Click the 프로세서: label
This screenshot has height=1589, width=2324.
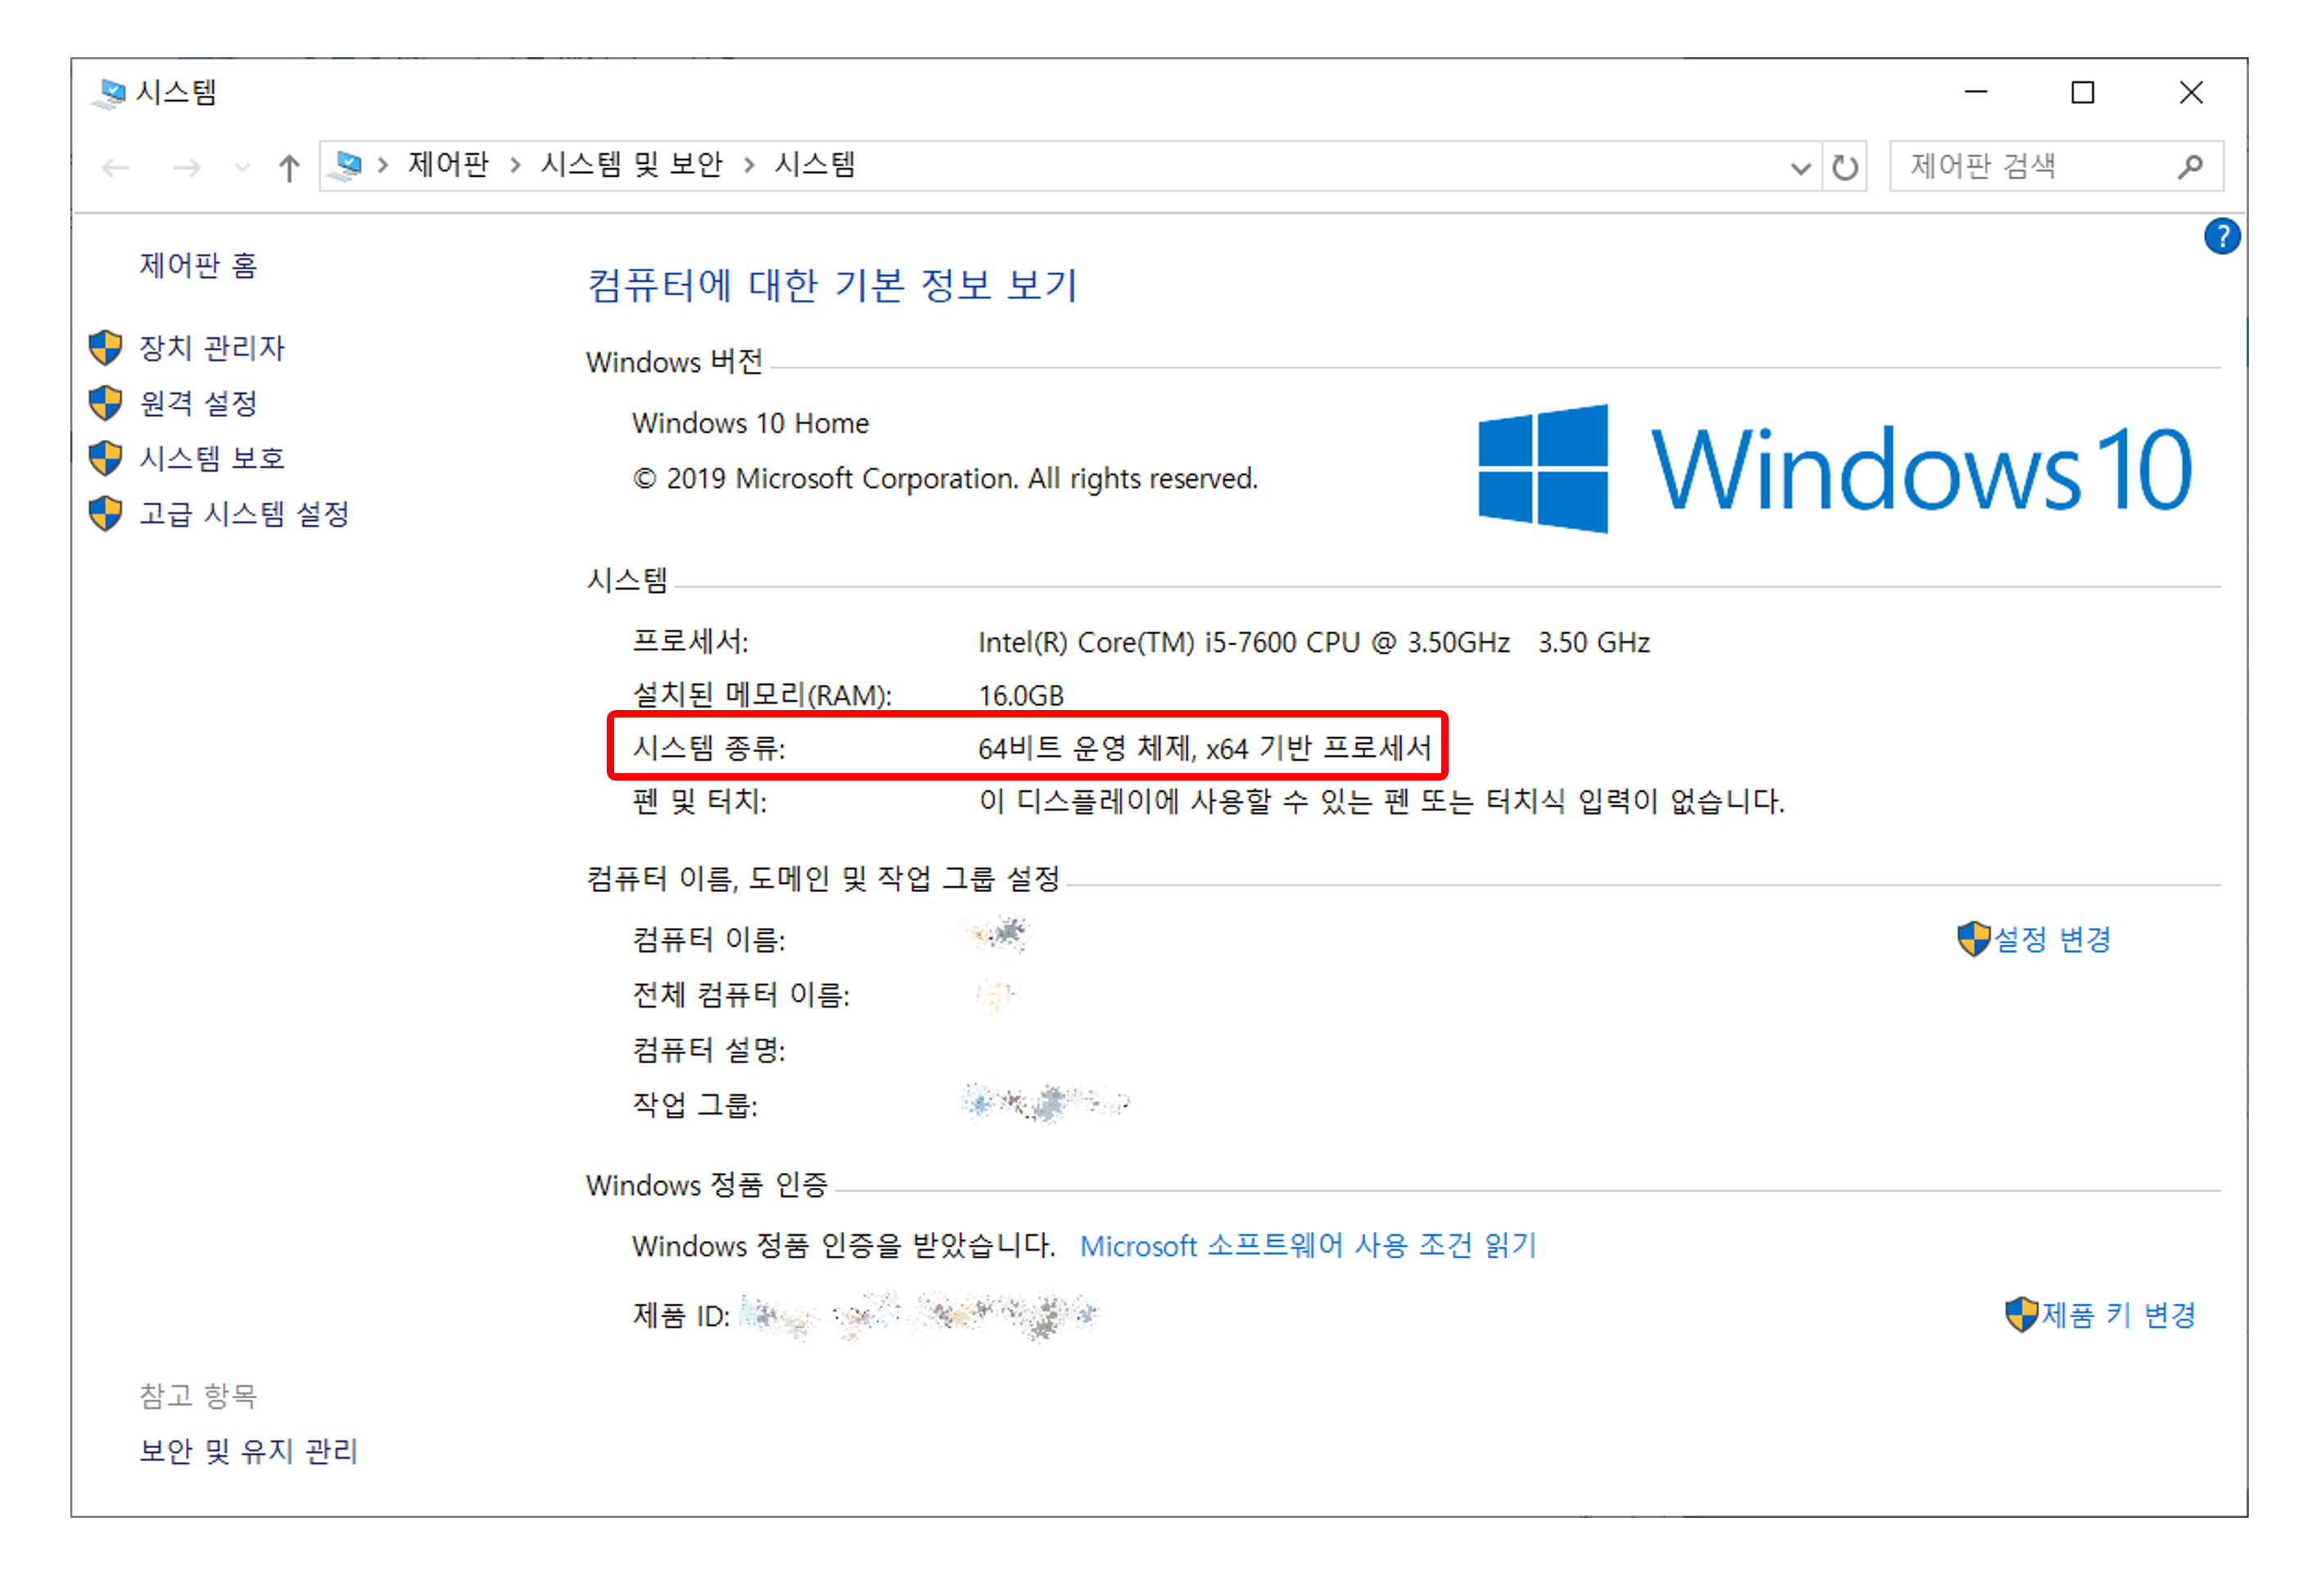point(690,641)
